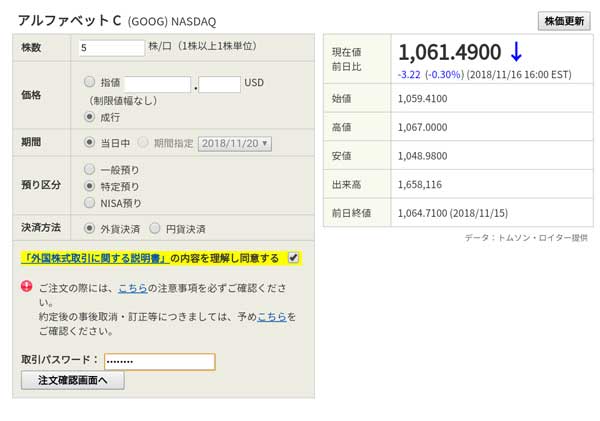Click the 取引パスワード password field

tap(159, 361)
